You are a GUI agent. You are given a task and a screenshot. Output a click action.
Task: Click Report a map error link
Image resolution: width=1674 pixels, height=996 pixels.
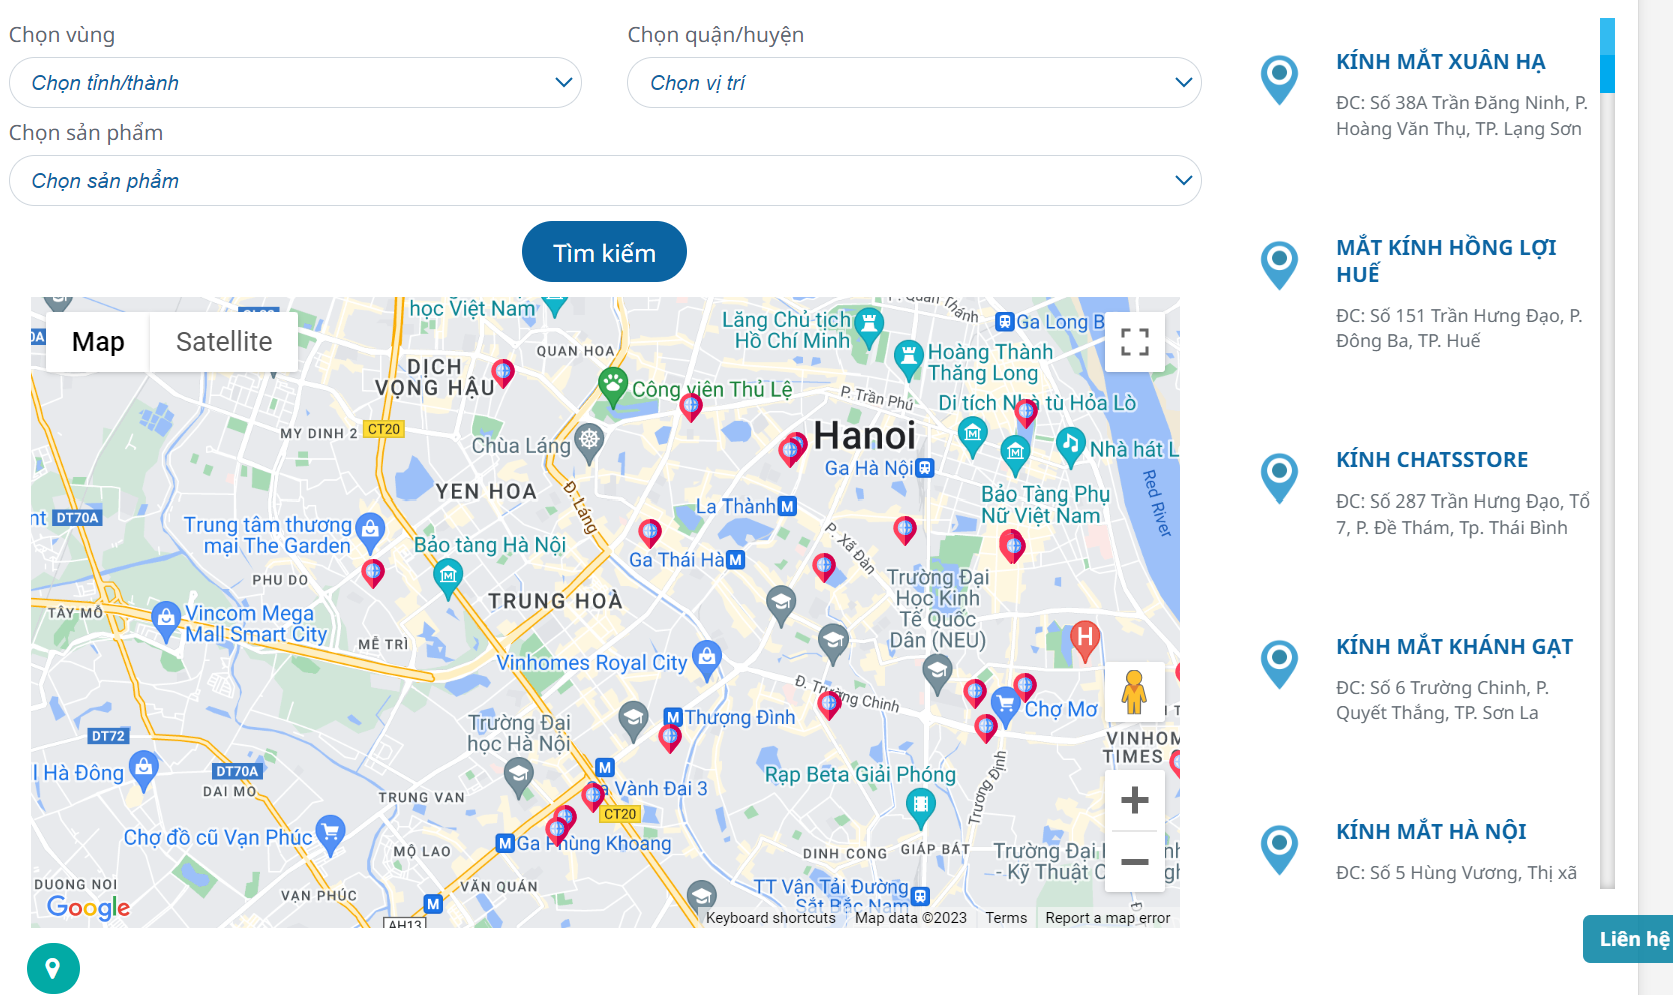coord(1108,918)
